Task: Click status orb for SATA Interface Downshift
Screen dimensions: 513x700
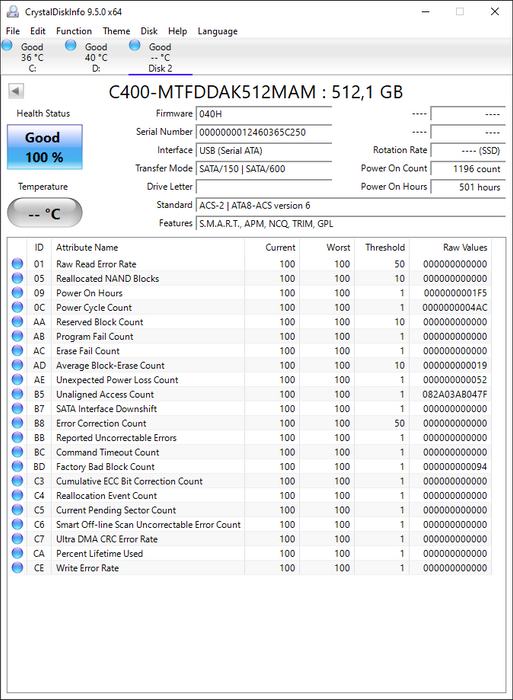Action: (17, 408)
